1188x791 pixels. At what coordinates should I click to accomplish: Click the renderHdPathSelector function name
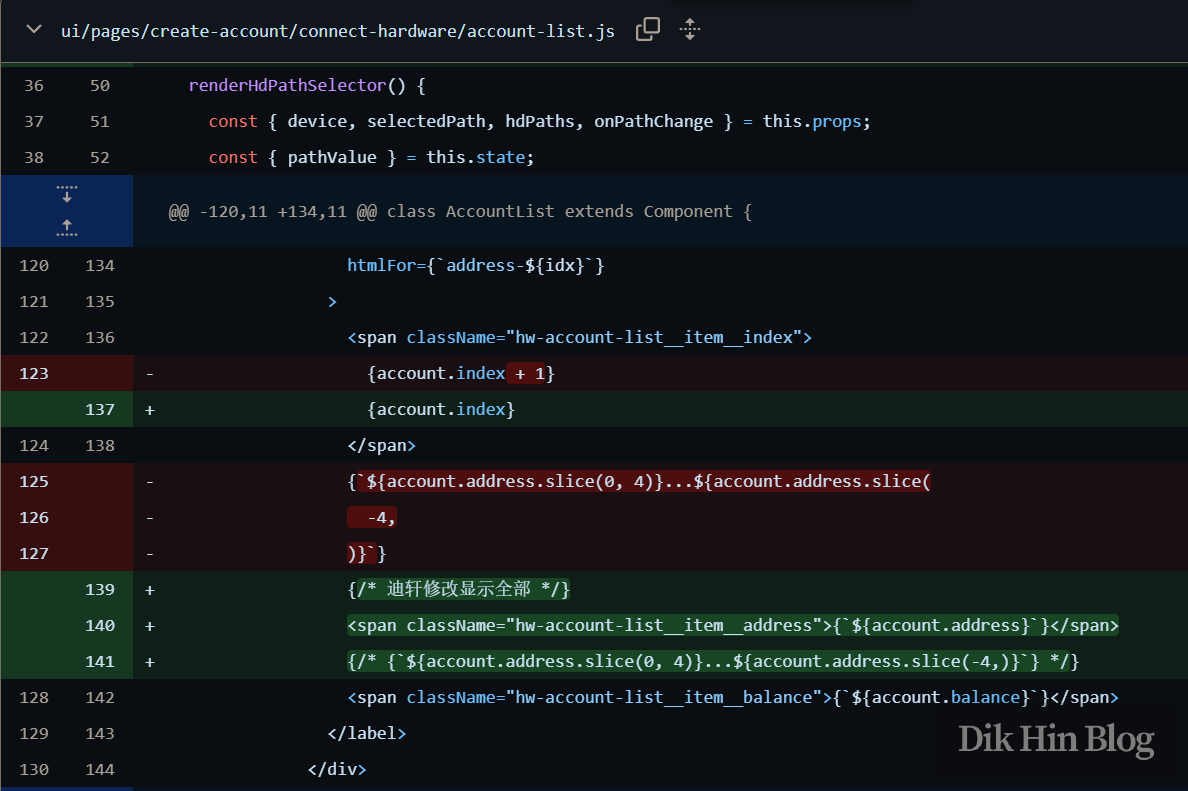[x=280, y=85]
